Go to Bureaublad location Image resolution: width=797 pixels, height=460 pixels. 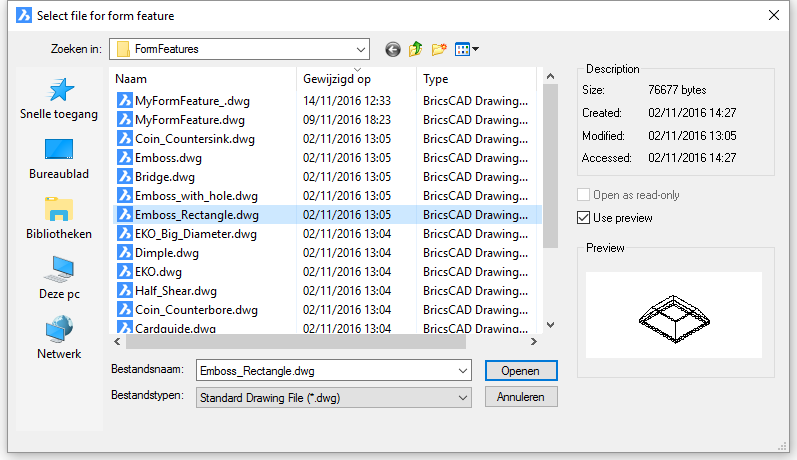(59, 160)
